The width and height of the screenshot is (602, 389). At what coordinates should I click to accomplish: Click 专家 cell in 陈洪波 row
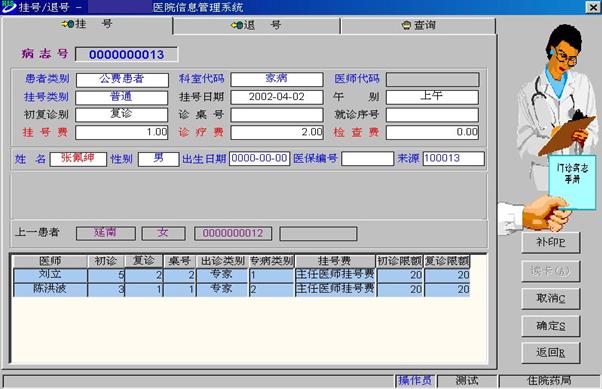pyautogui.click(x=222, y=289)
